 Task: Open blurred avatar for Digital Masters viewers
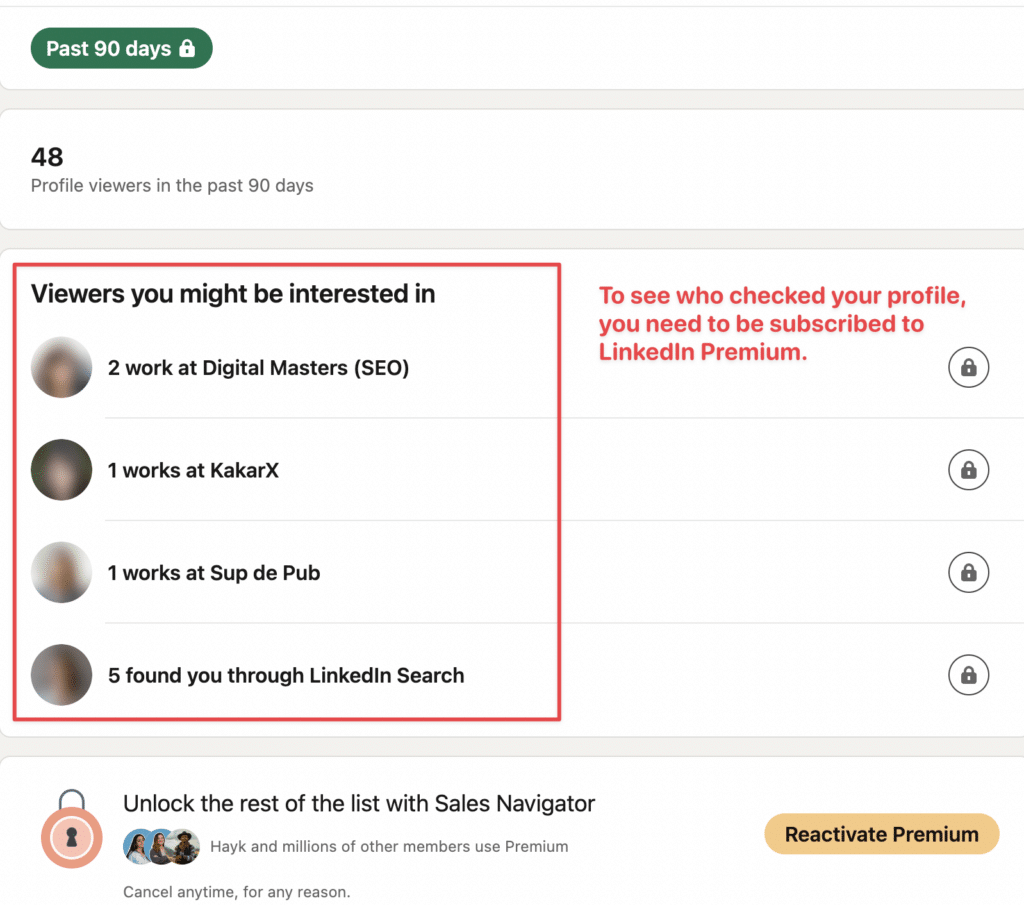pos(61,367)
